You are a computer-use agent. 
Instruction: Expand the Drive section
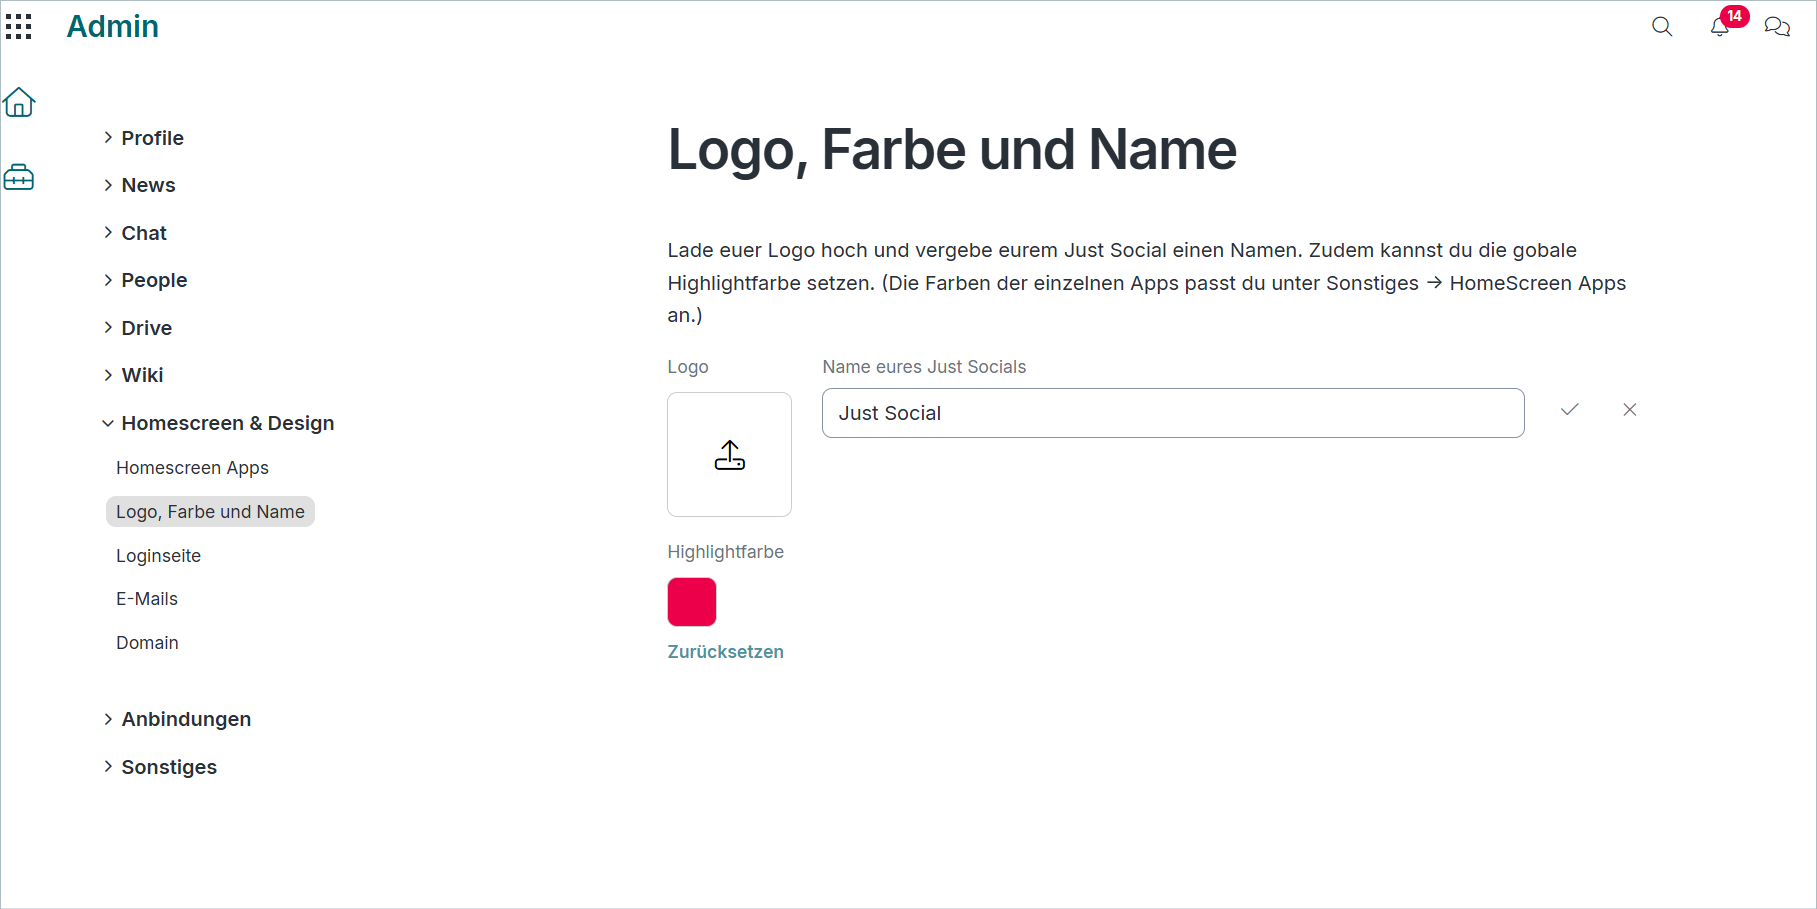(138, 328)
